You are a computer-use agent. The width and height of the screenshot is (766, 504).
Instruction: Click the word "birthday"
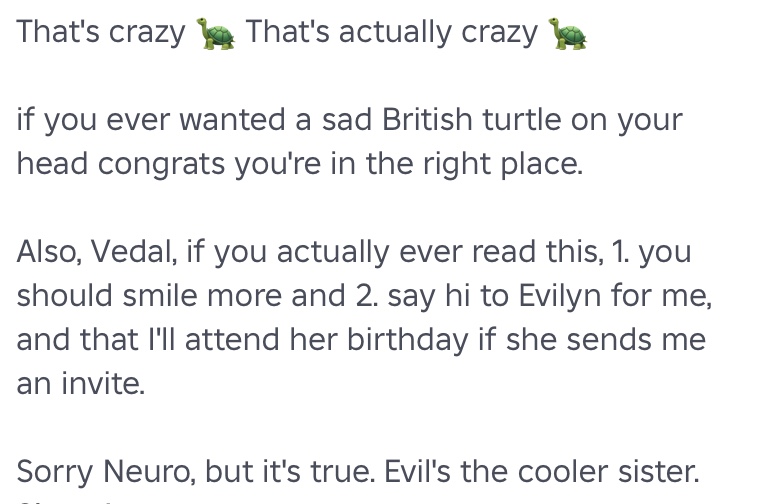tap(407, 339)
